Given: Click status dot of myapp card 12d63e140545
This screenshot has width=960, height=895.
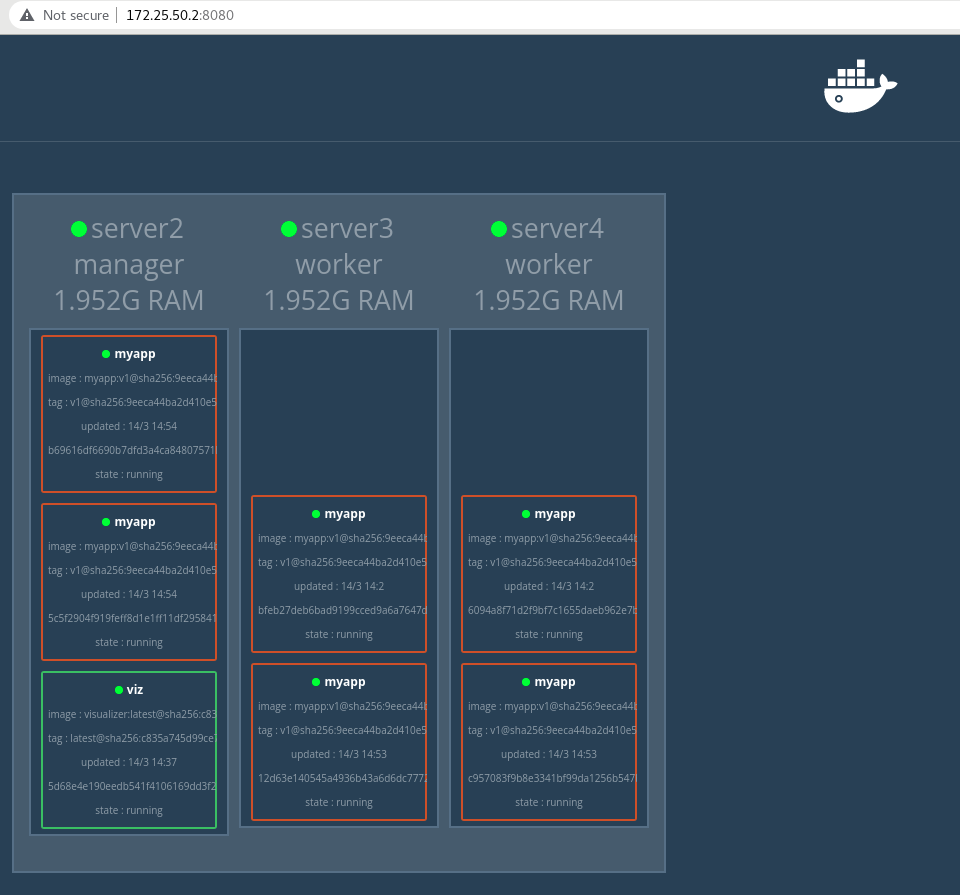Looking at the screenshot, I should click(316, 682).
